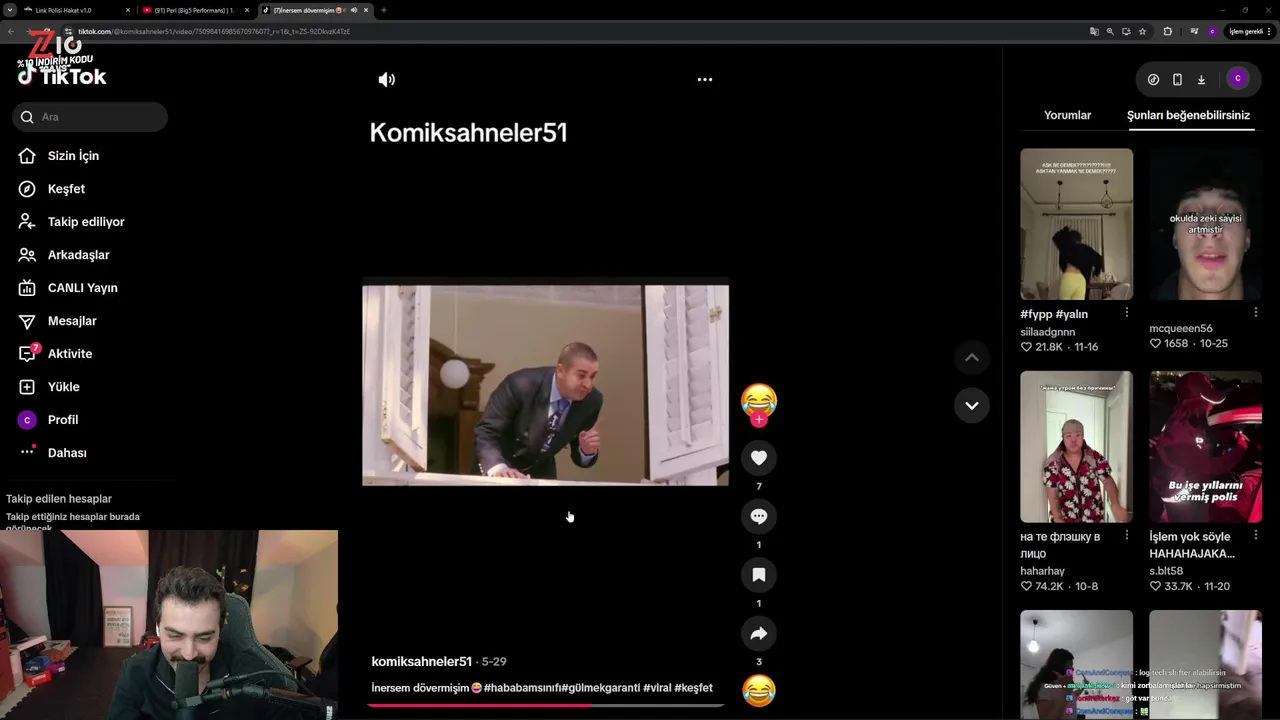Image resolution: width=1280 pixels, height=720 pixels.
Task: Open Bu işe yıllarını vermiş polis thumbnail
Action: [1205, 446]
